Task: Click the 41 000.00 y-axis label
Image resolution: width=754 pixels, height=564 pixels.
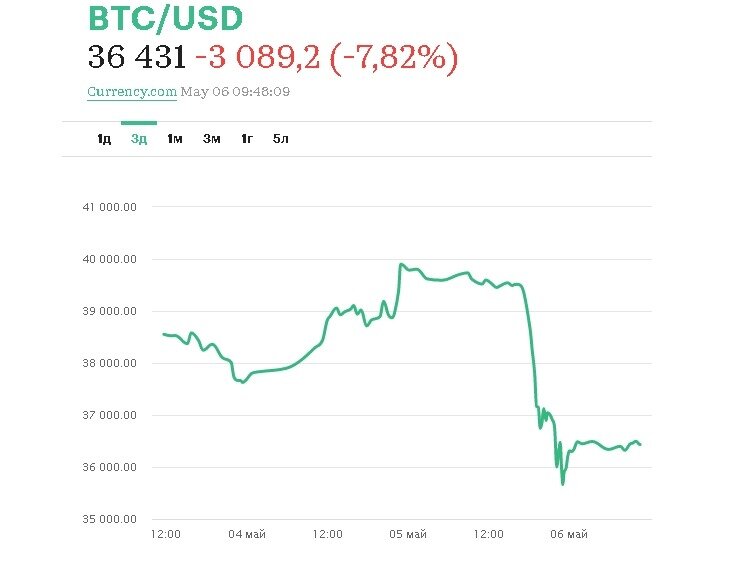Action: click(110, 207)
